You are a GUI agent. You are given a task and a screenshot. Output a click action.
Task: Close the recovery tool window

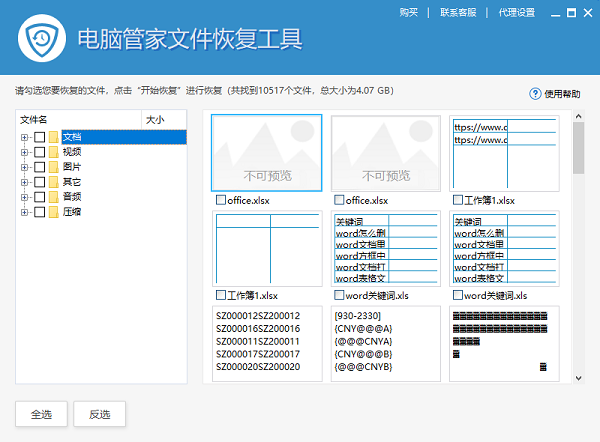pyautogui.click(x=588, y=13)
